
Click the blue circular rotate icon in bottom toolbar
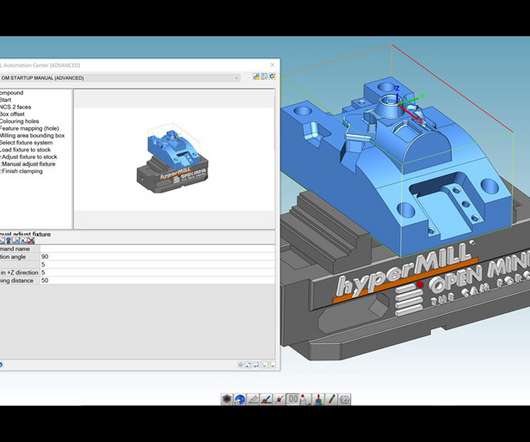tap(240, 399)
